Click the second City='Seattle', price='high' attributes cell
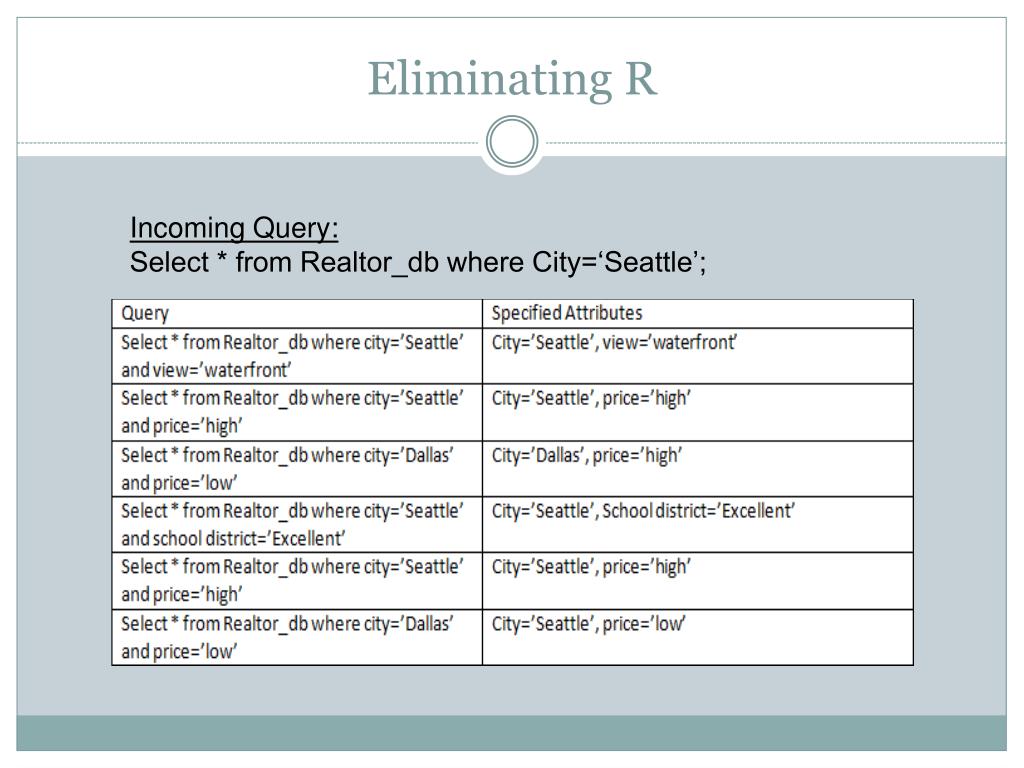 pyautogui.click(x=697, y=581)
